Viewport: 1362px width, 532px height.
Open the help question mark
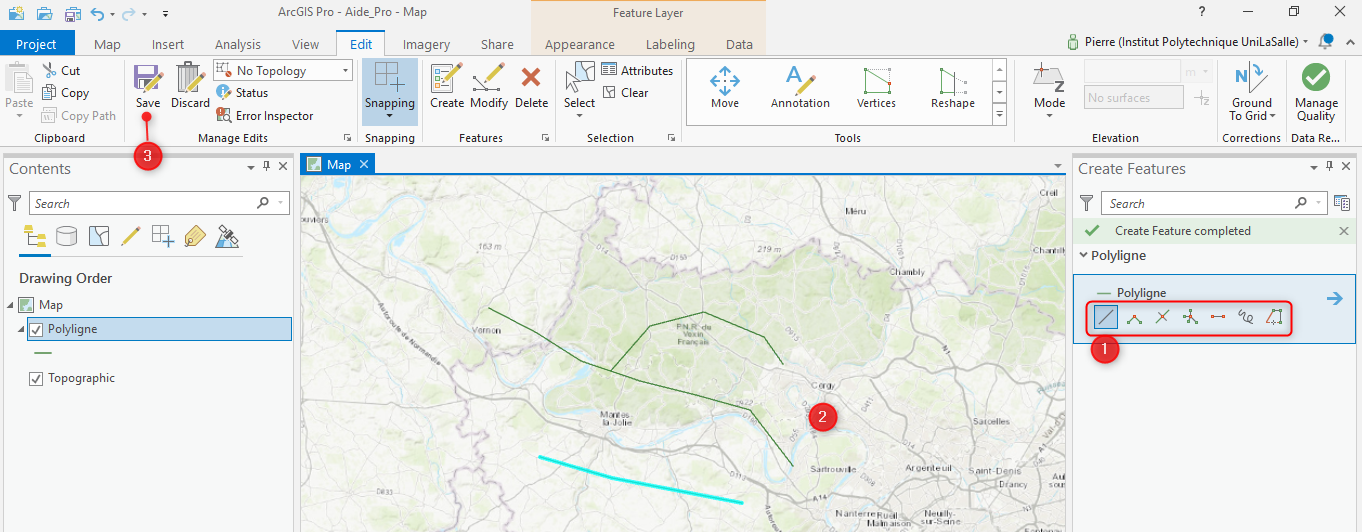[x=1201, y=11]
